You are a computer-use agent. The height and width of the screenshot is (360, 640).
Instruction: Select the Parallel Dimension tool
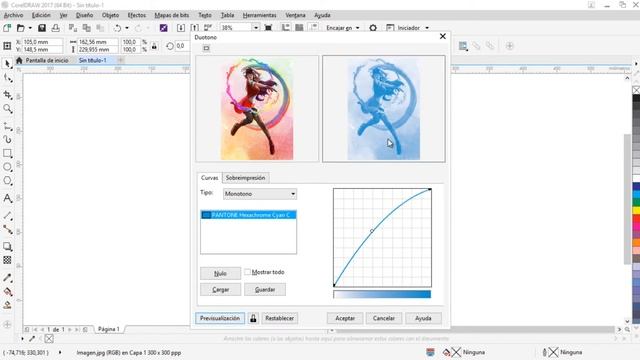(x=7, y=216)
